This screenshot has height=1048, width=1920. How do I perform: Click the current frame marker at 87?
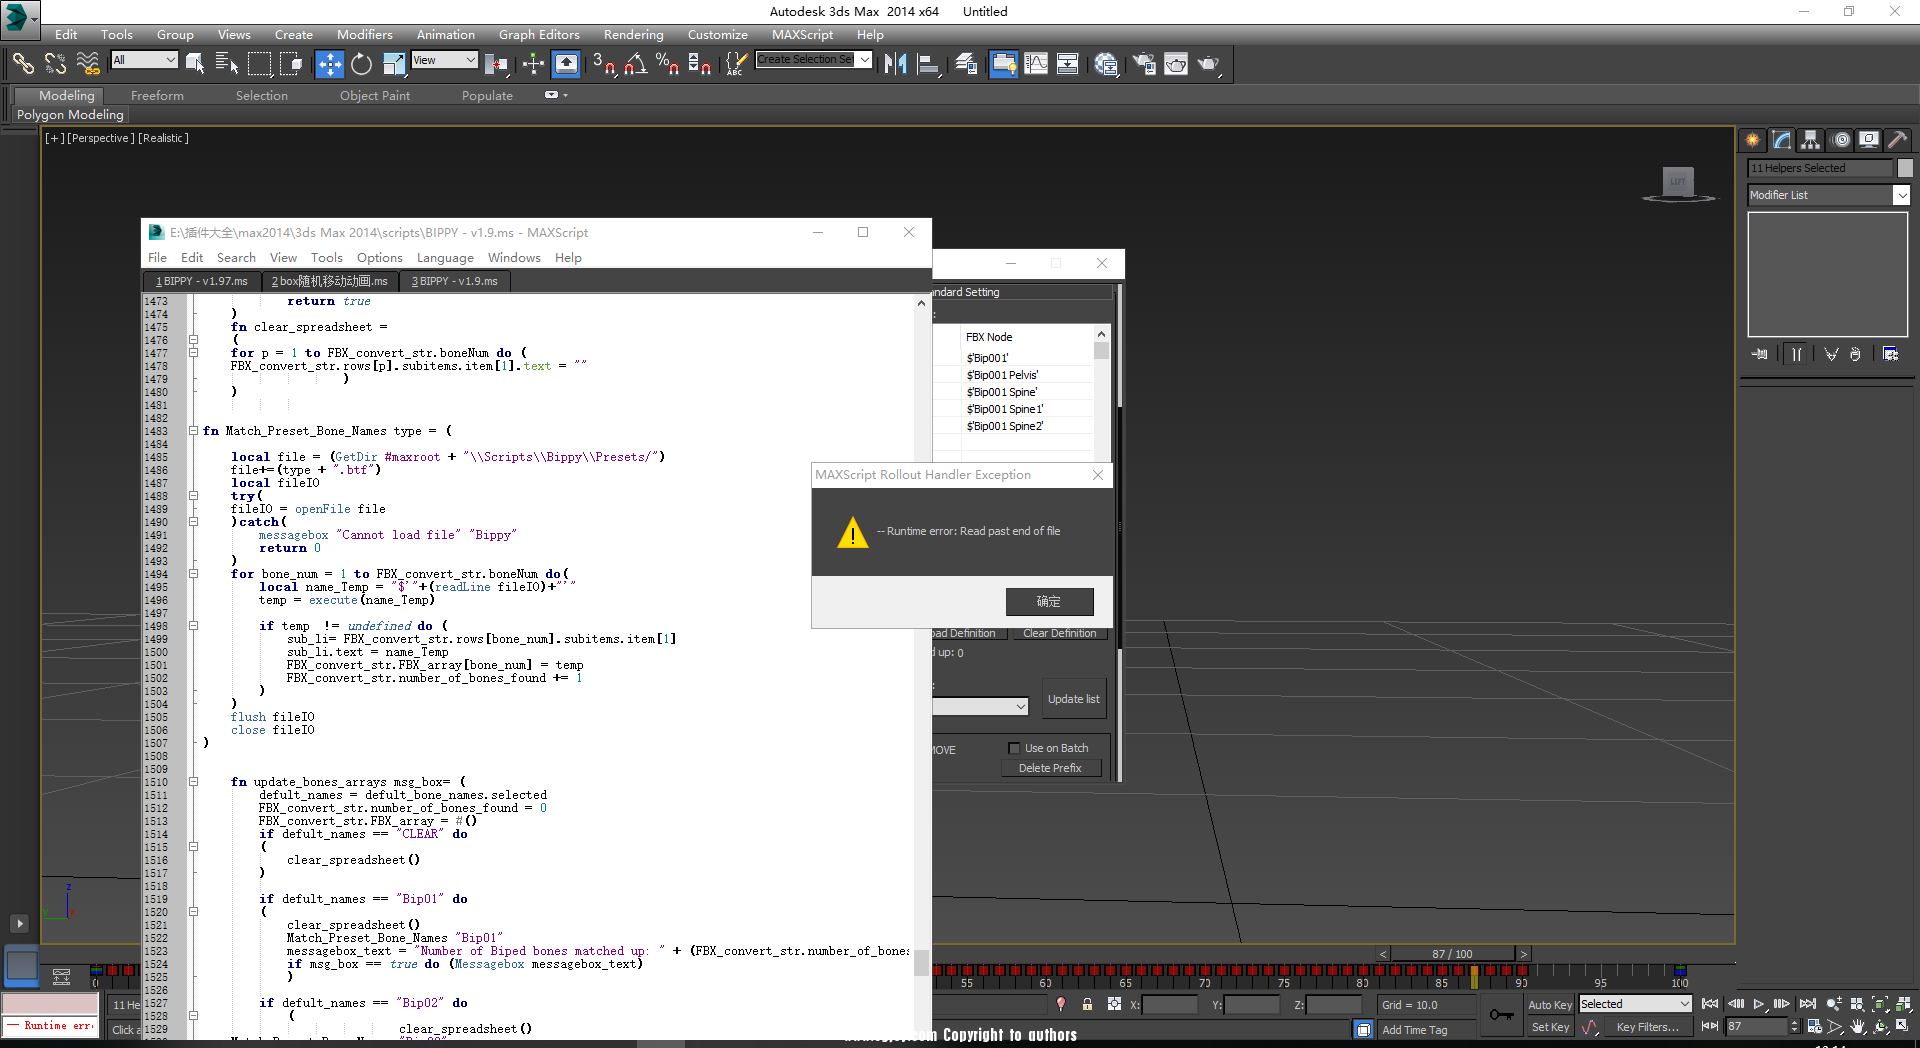point(1474,976)
